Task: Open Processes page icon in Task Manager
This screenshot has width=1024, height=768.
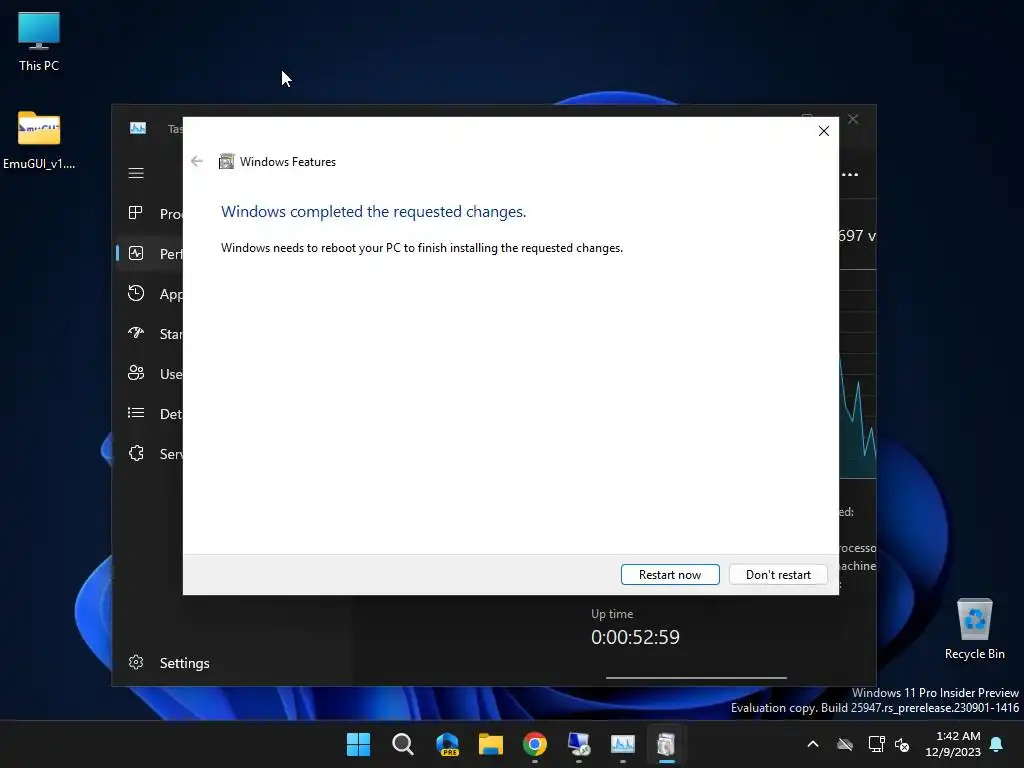Action: pos(136,213)
